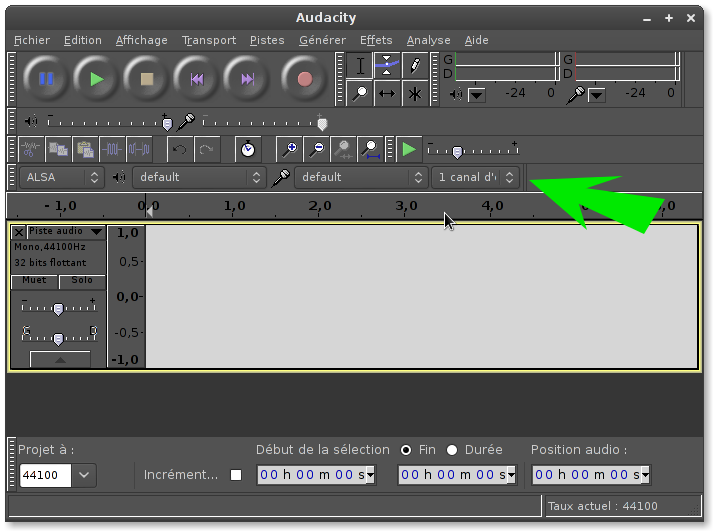Open the Pistes menu
This screenshot has height=531, width=713.
[x=267, y=40]
